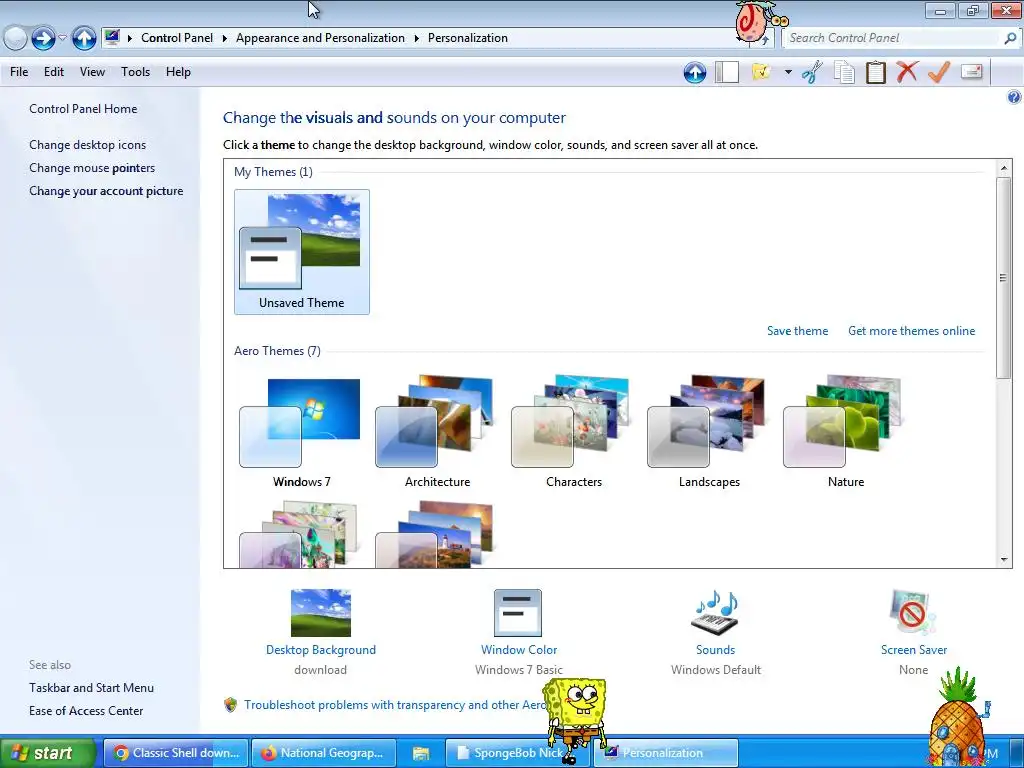Expand the folder options toolbar dropdown arrow
The image size is (1024, 768).
tap(788, 72)
